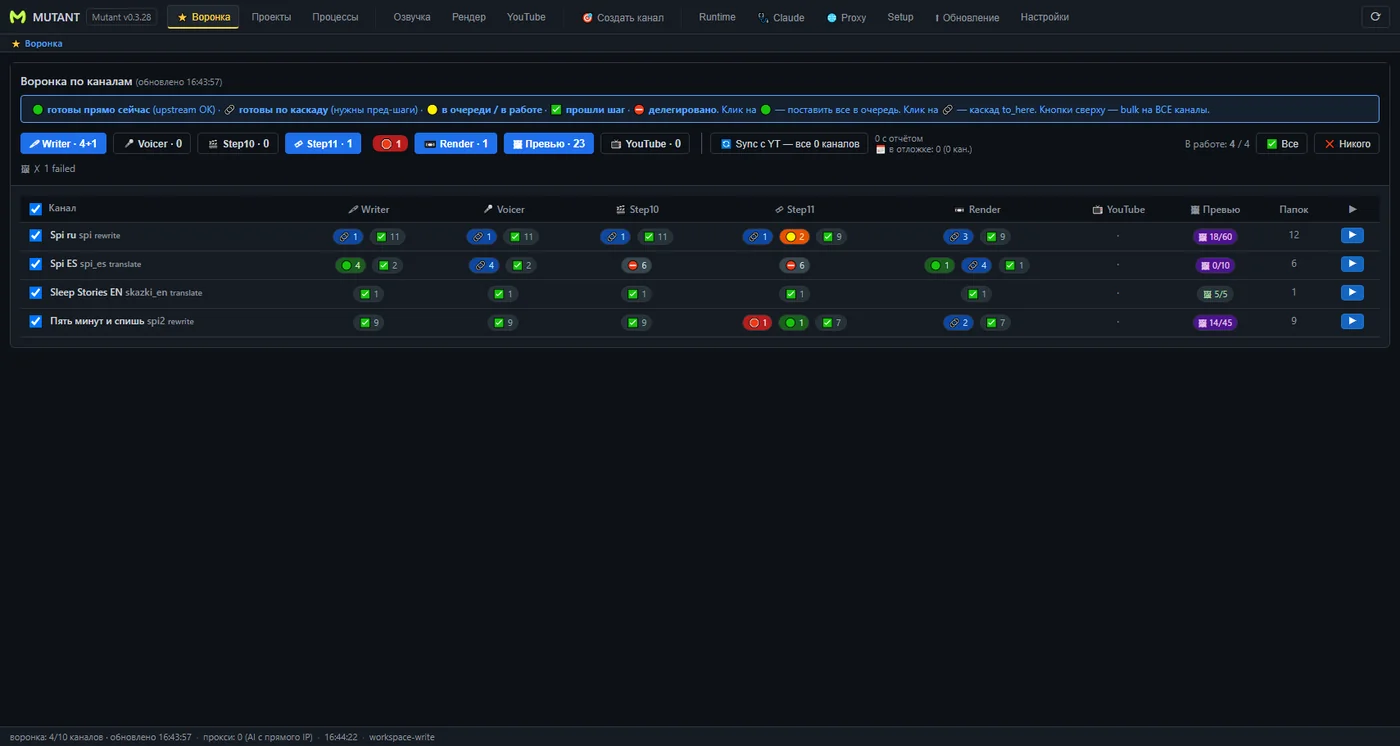This screenshot has width=1400, height=746.
Task: Open the YouTube tab in top navigation
Action: coord(526,17)
